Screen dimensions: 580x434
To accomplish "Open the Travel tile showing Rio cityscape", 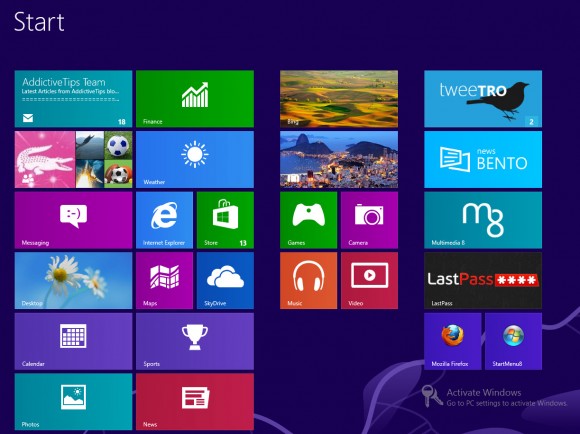I will pyautogui.click(x=339, y=159).
